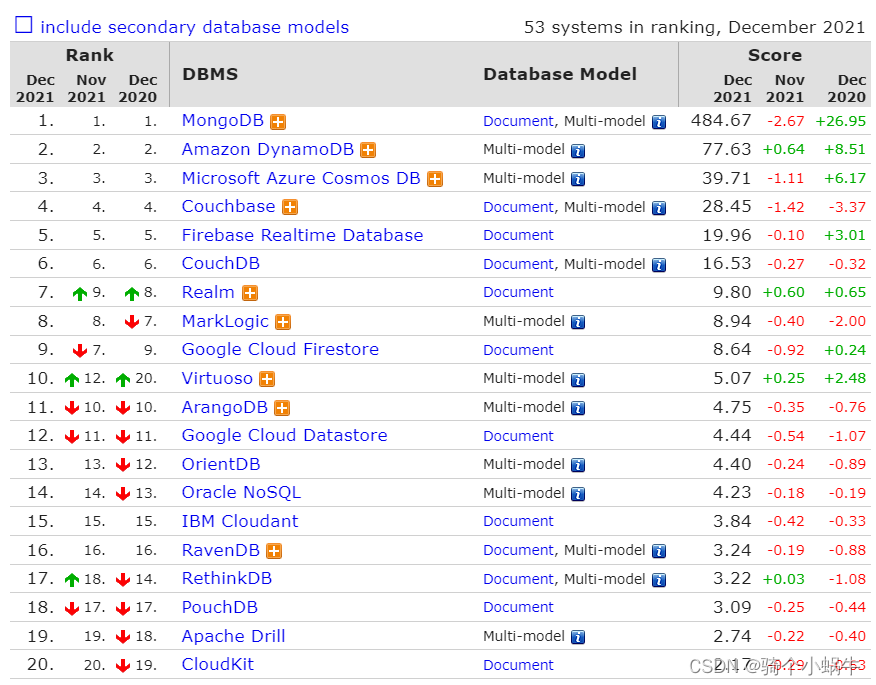Click the DBMS column header

click(x=210, y=74)
